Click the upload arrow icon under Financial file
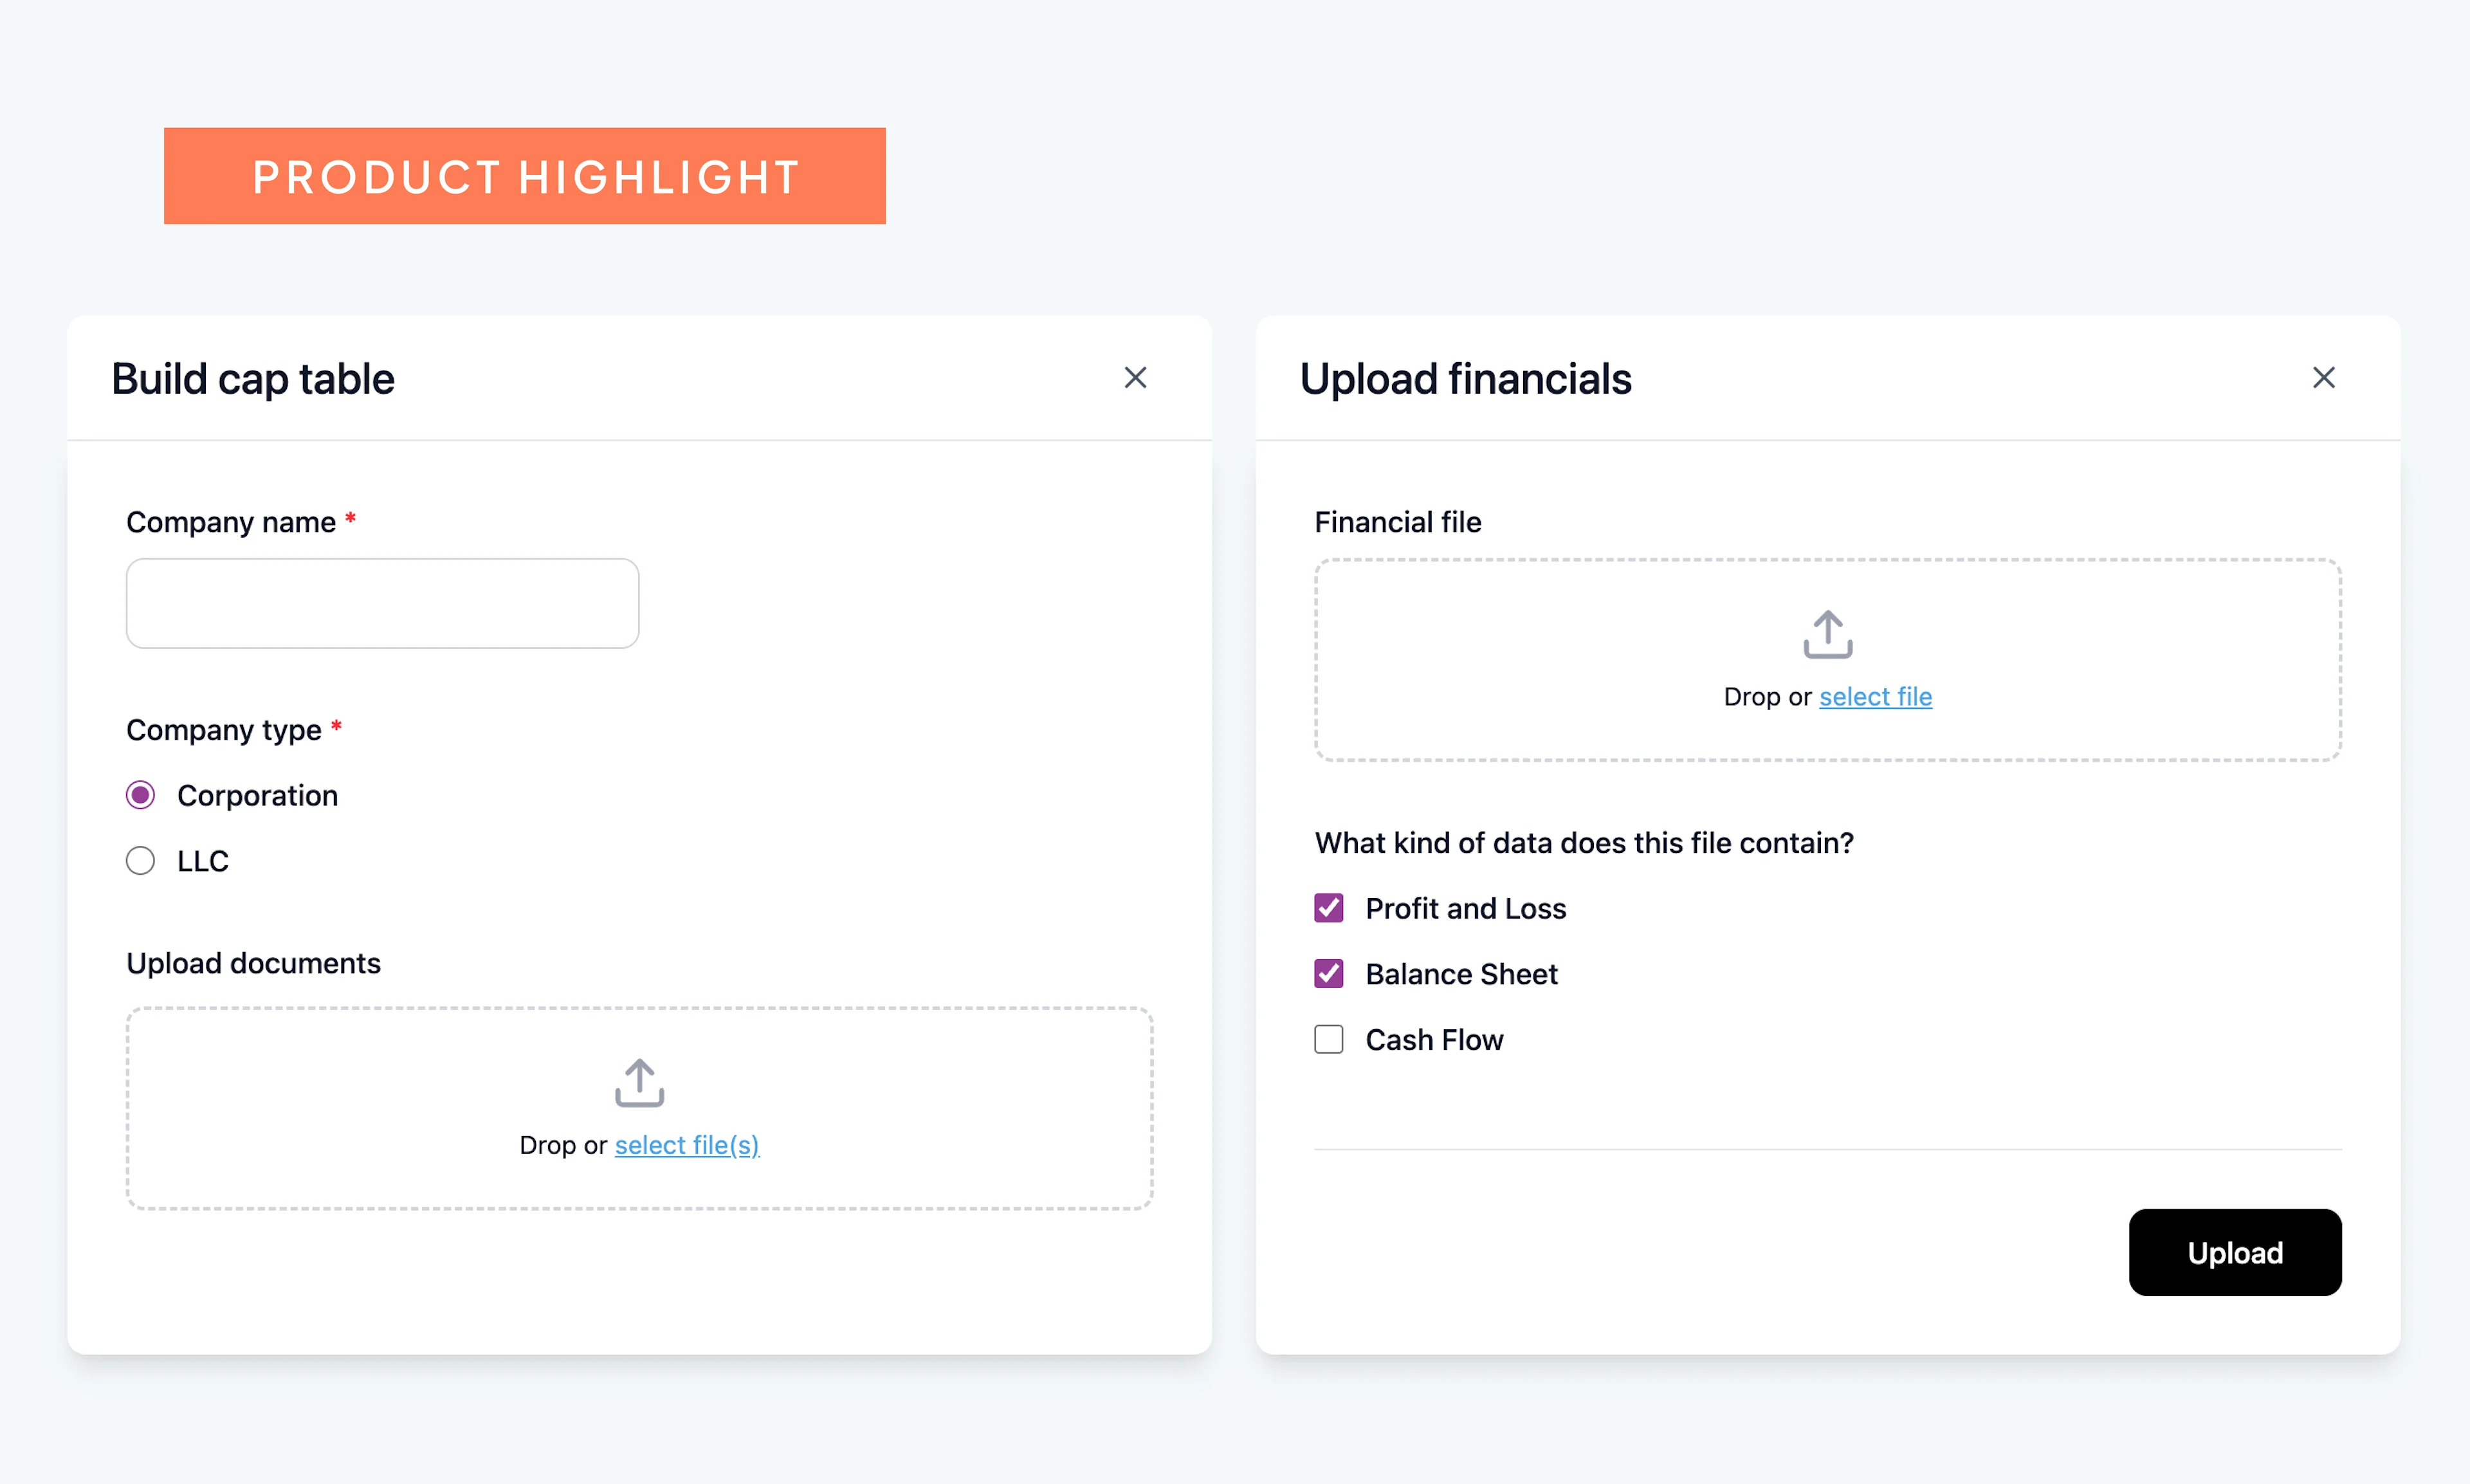Viewport: 2470px width, 1484px height. [1828, 635]
